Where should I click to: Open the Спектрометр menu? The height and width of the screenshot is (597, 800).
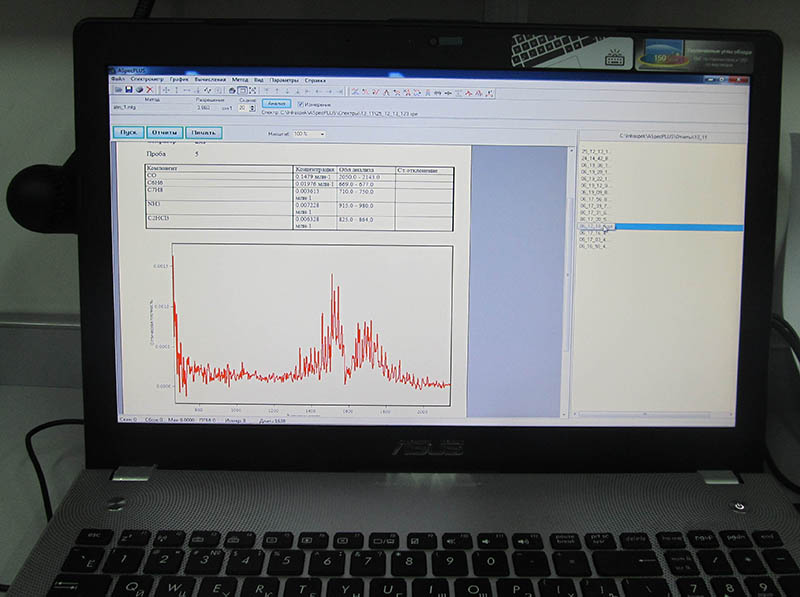click(147, 79)
